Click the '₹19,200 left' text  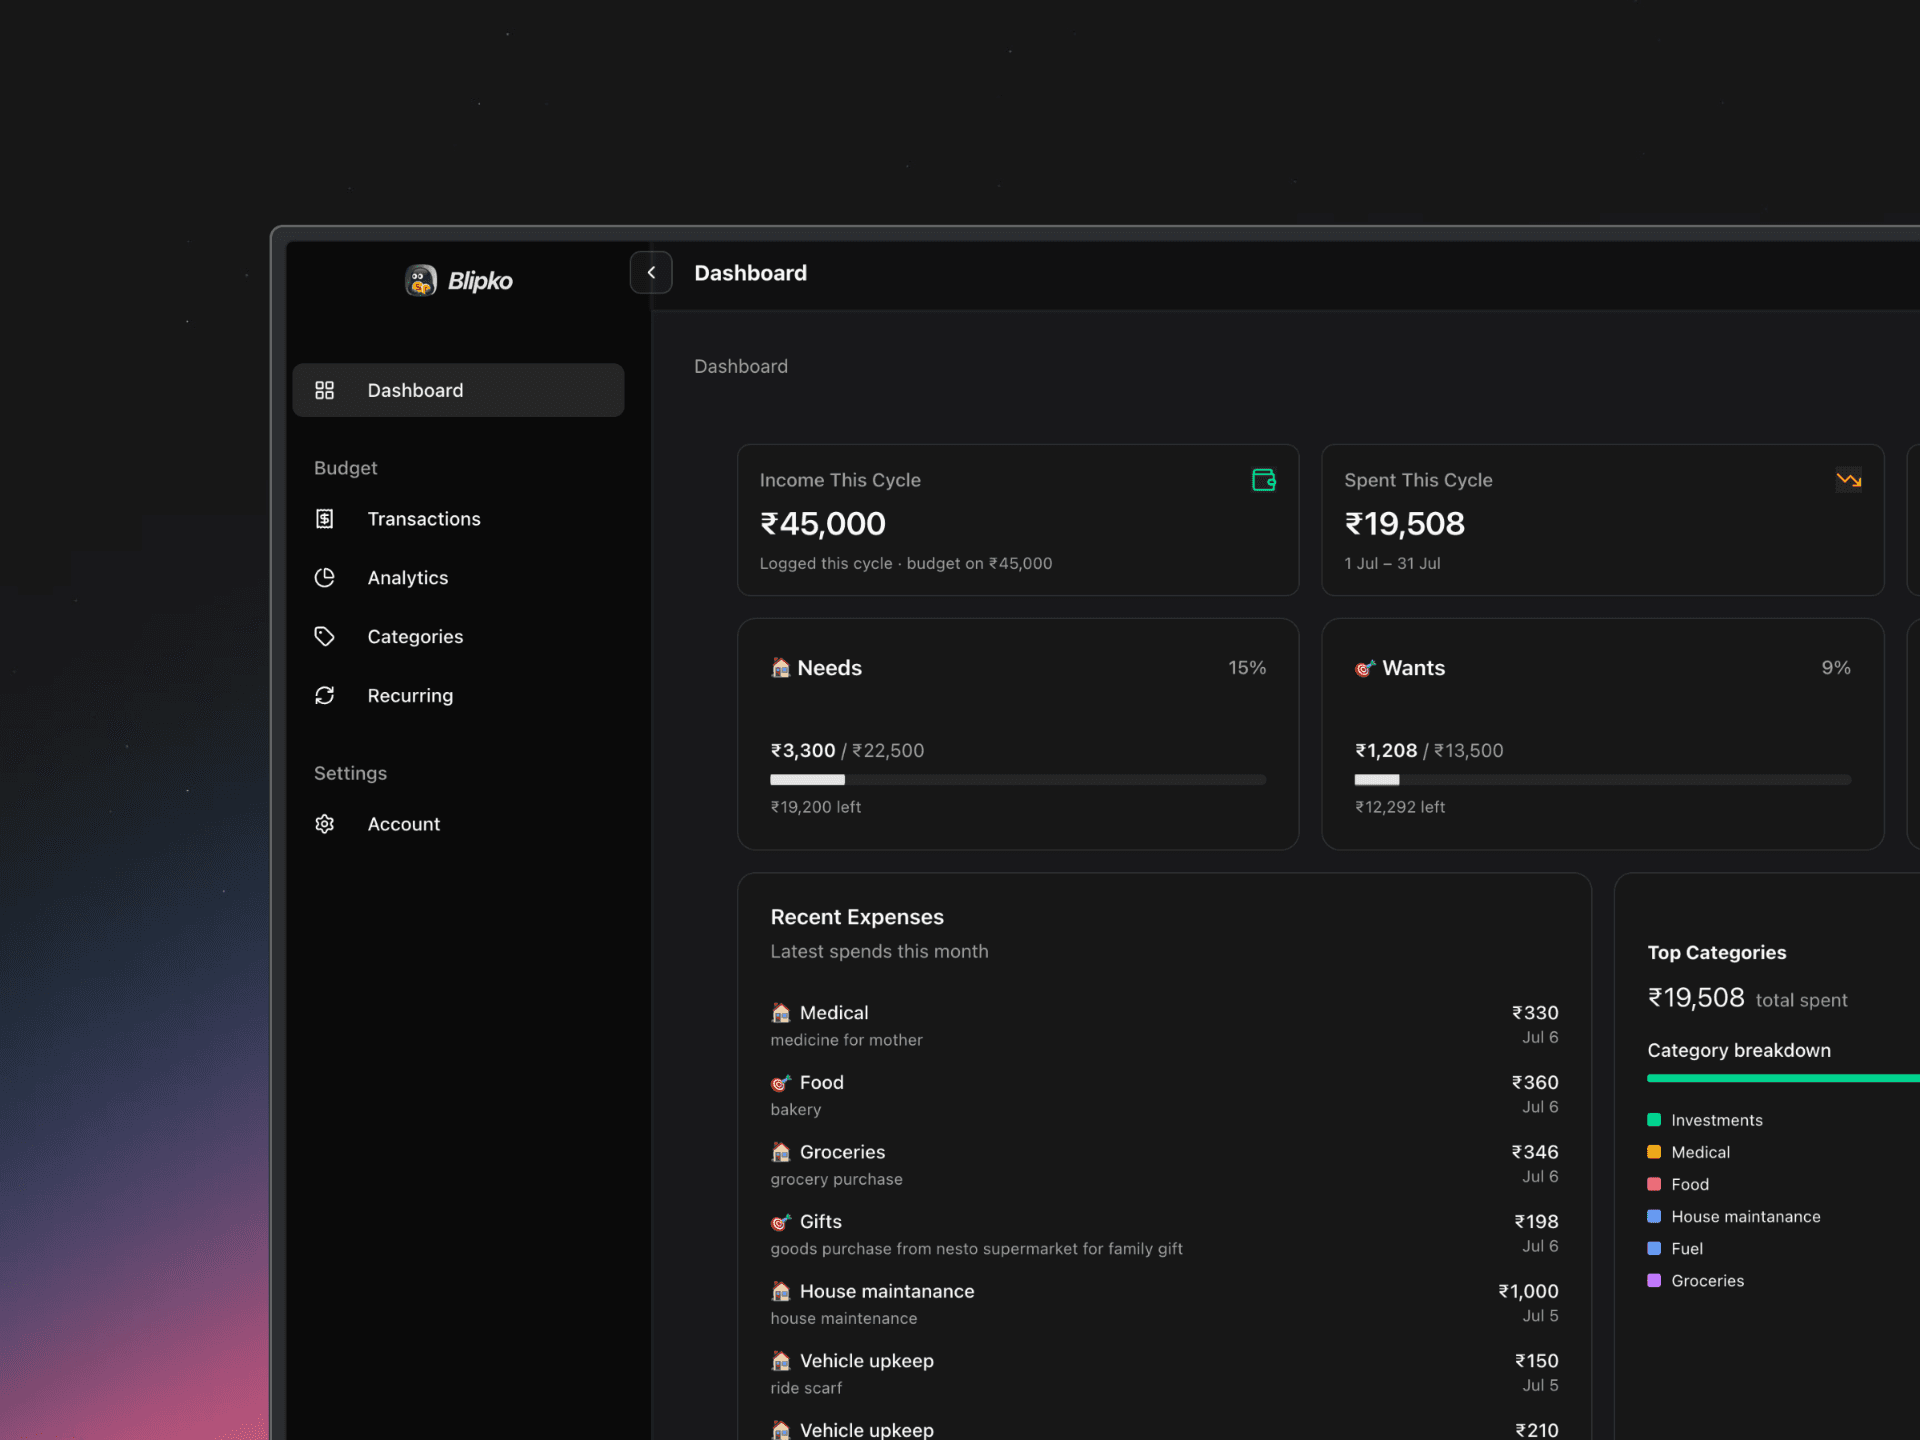pyautogui.click(x=815, y=807)
